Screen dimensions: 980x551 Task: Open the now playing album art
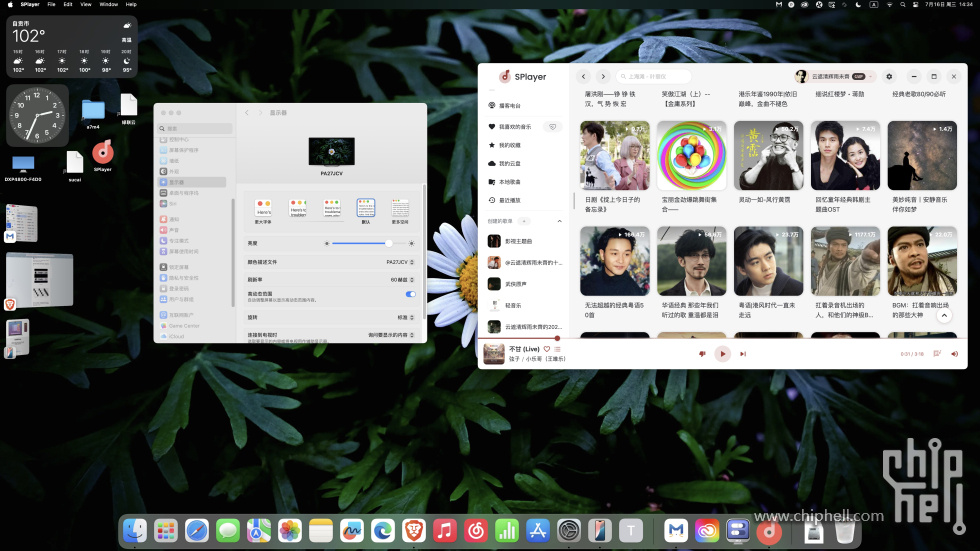pos(494,354)
